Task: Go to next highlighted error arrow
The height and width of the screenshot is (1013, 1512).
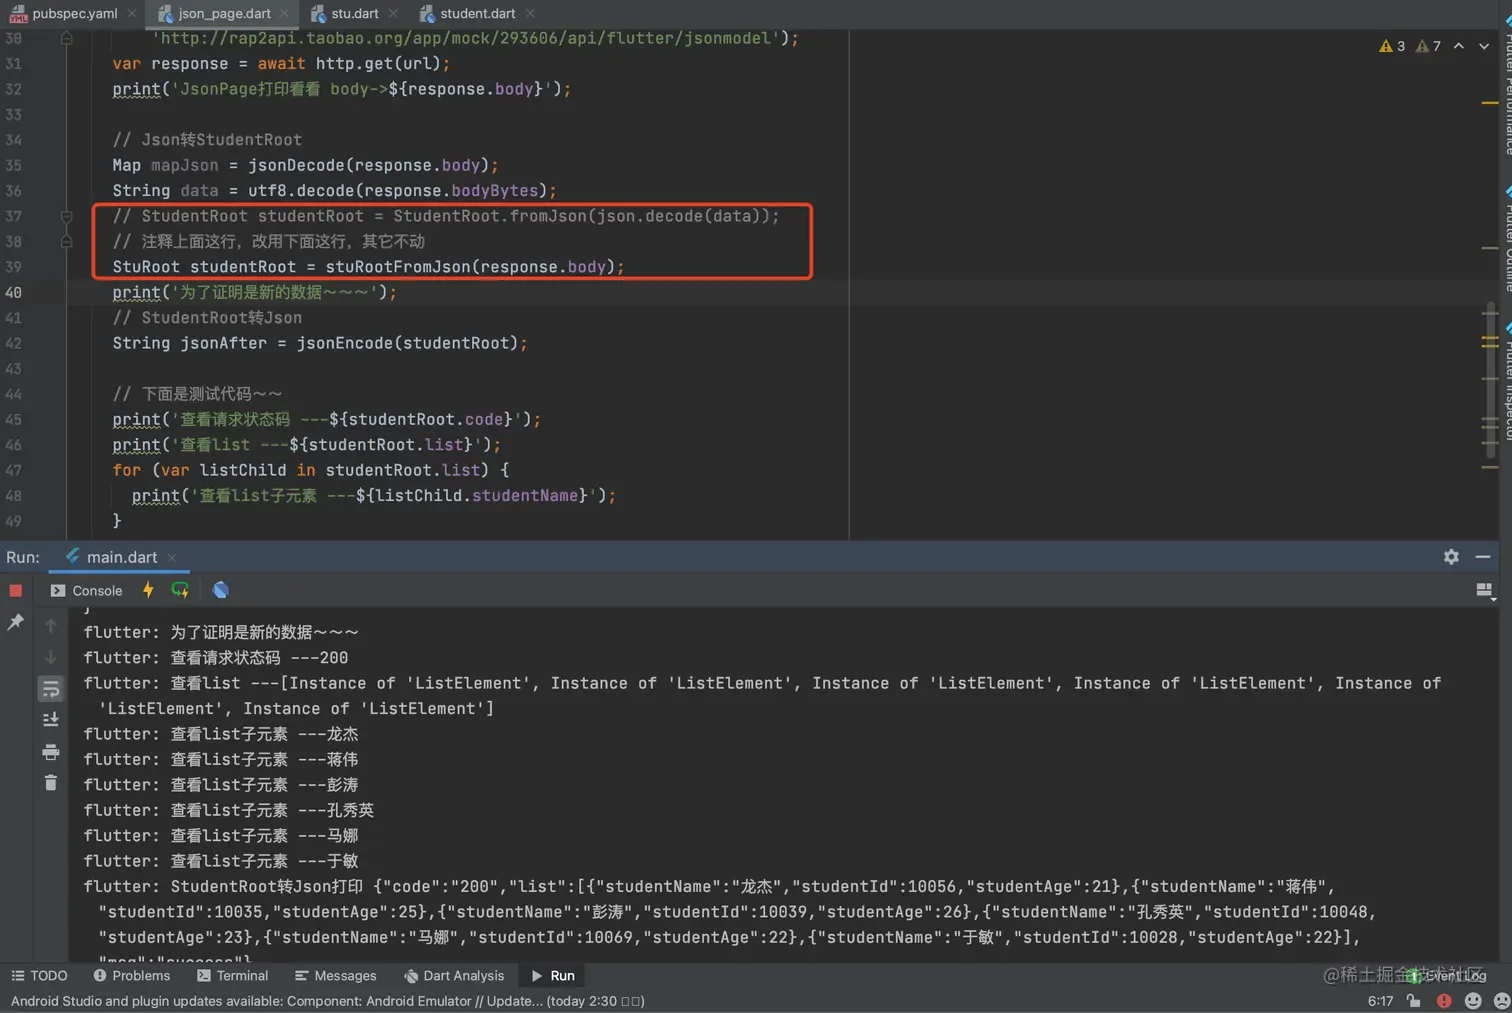Action: 1484,46
